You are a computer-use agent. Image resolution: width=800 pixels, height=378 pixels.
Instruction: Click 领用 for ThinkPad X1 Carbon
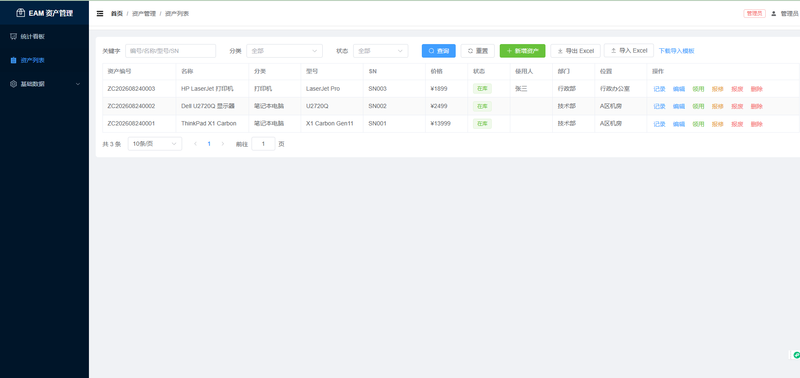pos(698,124)
